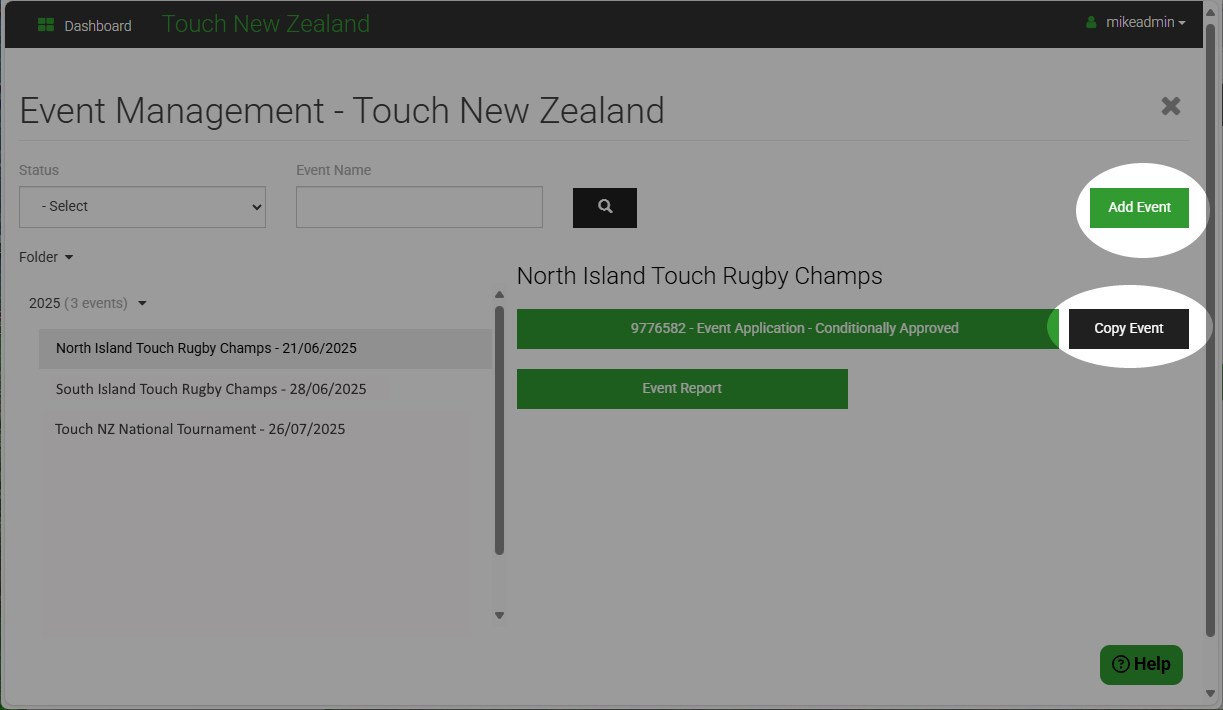Open the Event Report

point(682,389)
